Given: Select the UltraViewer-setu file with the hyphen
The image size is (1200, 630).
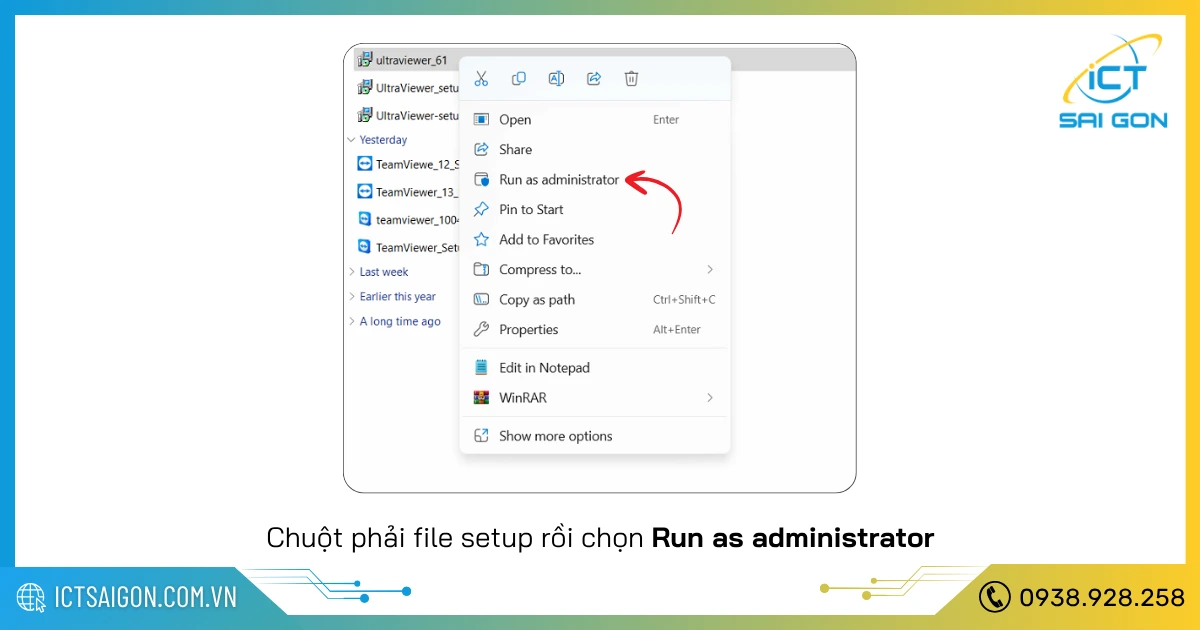Looking at the screenshot, I should [x=408, y=115].
